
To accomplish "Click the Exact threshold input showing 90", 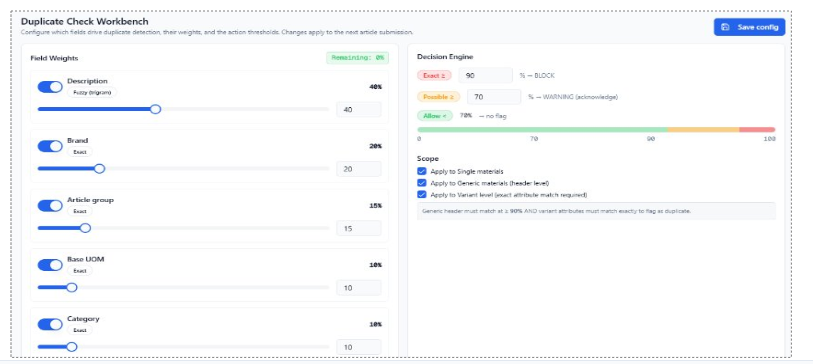I will pyautogui.click(x=486, y=76).
